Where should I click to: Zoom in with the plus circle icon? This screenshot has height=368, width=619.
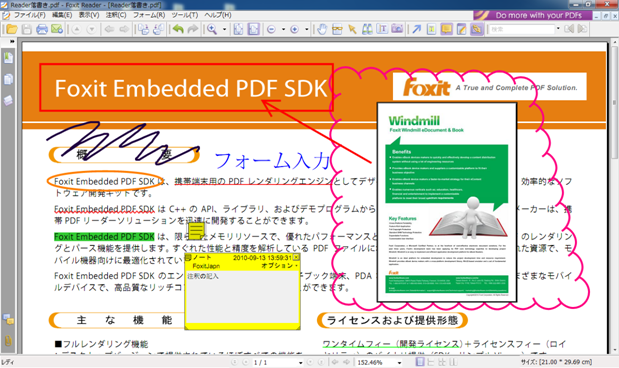(294, 29)
